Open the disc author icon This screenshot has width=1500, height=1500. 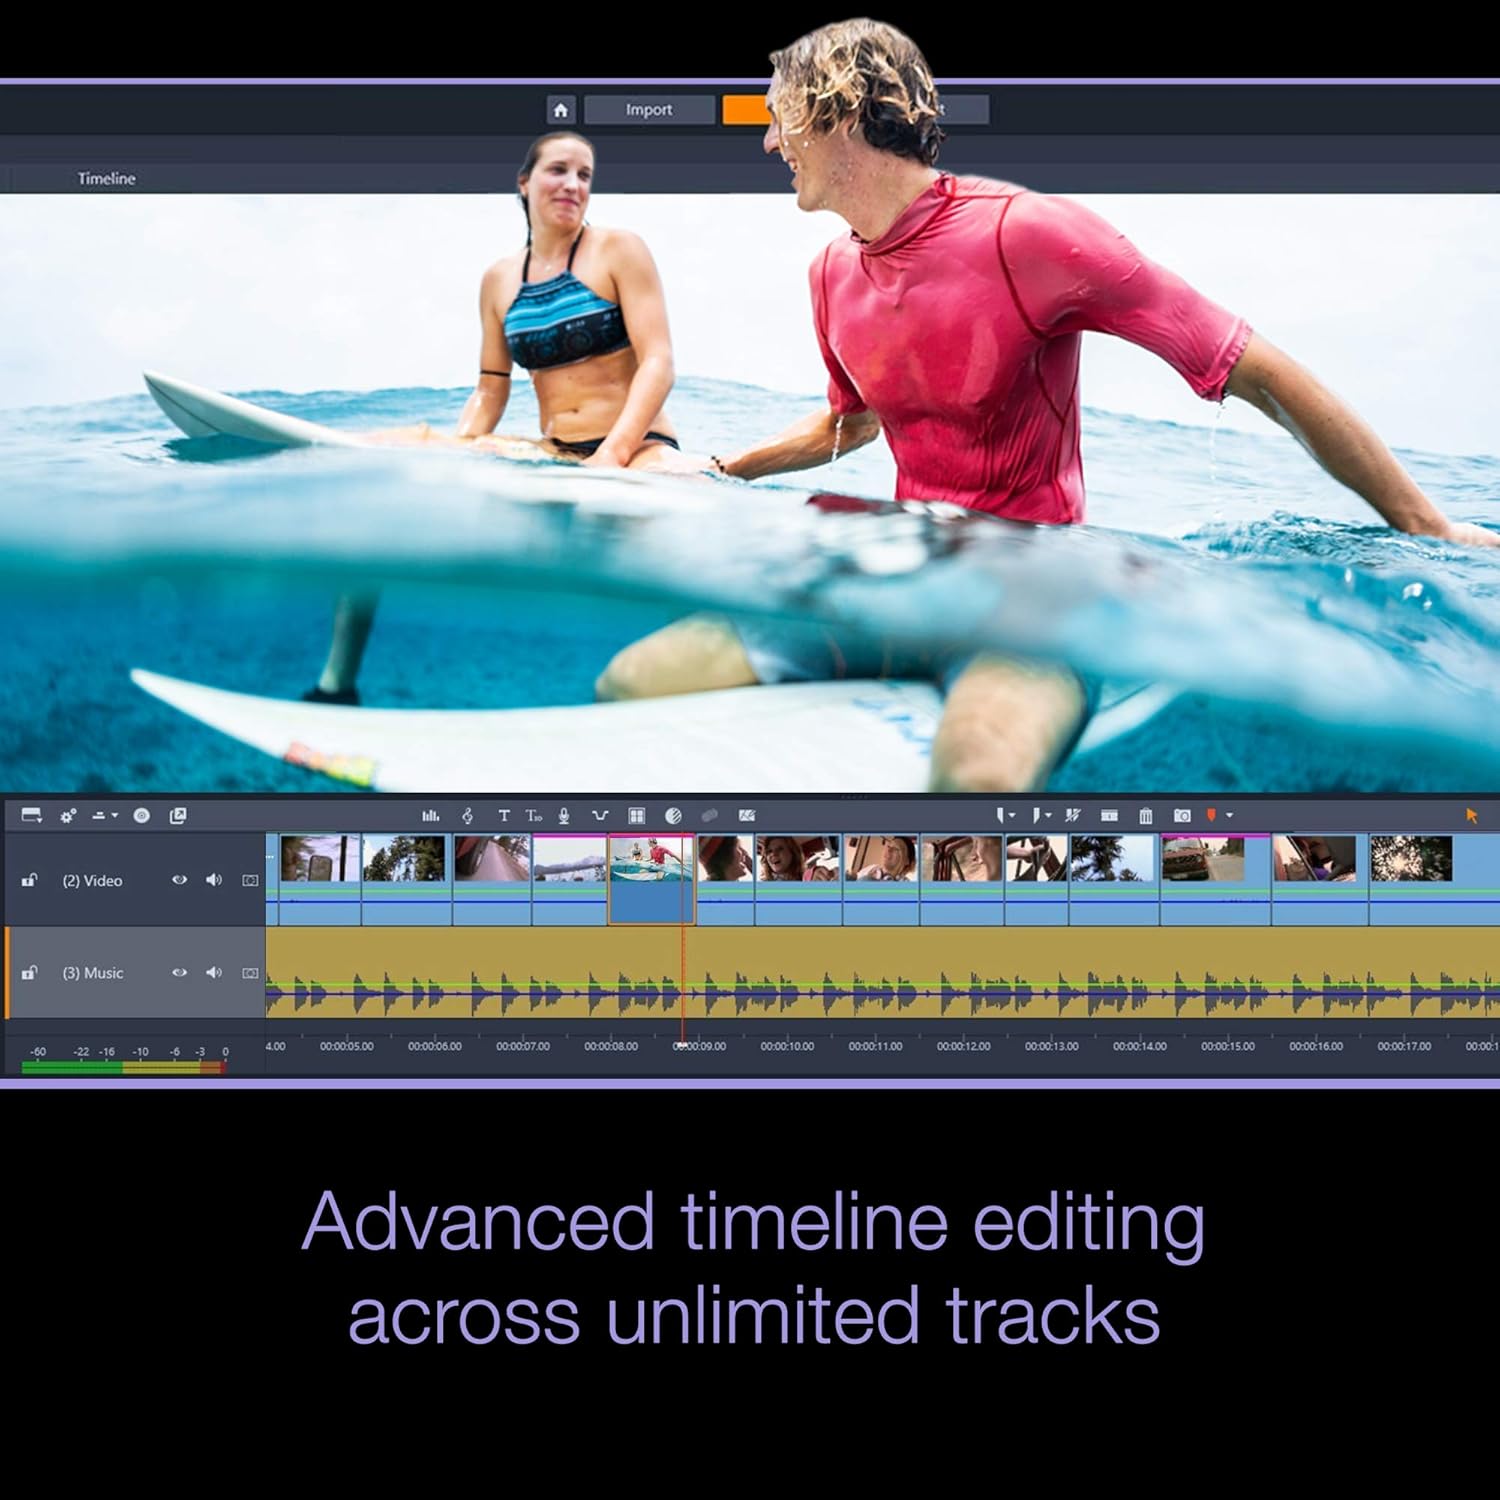point(142,816)
